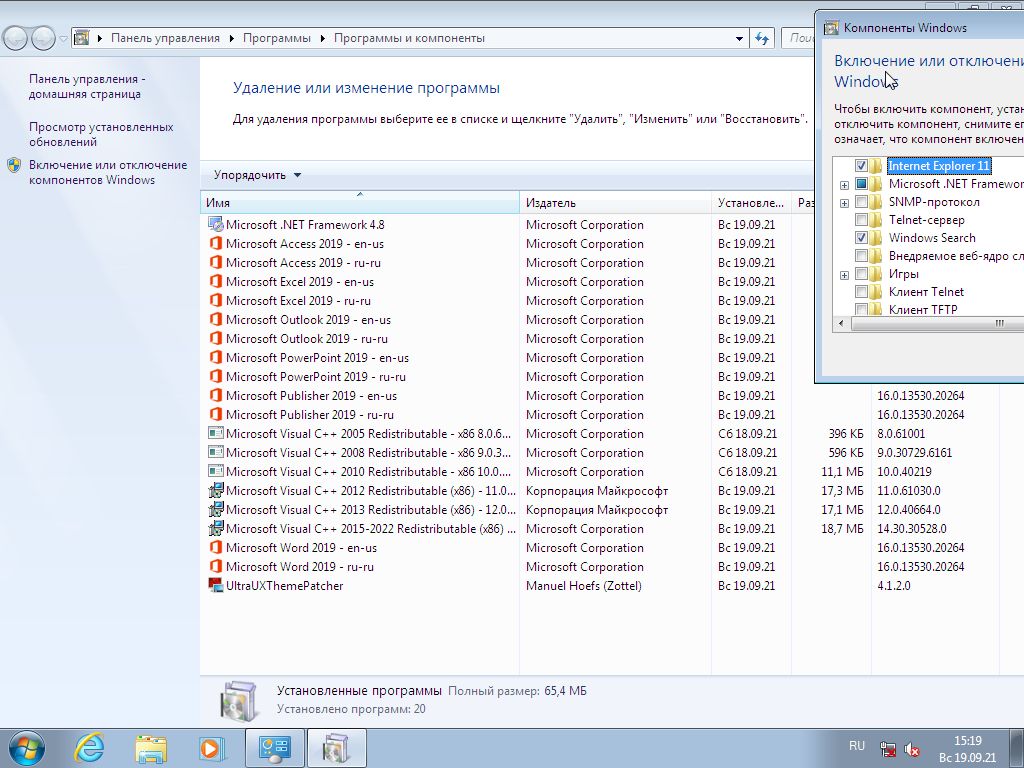
Task: Open dropdown arrow after Программы breadcrumb
Action: tap(323, 39)
